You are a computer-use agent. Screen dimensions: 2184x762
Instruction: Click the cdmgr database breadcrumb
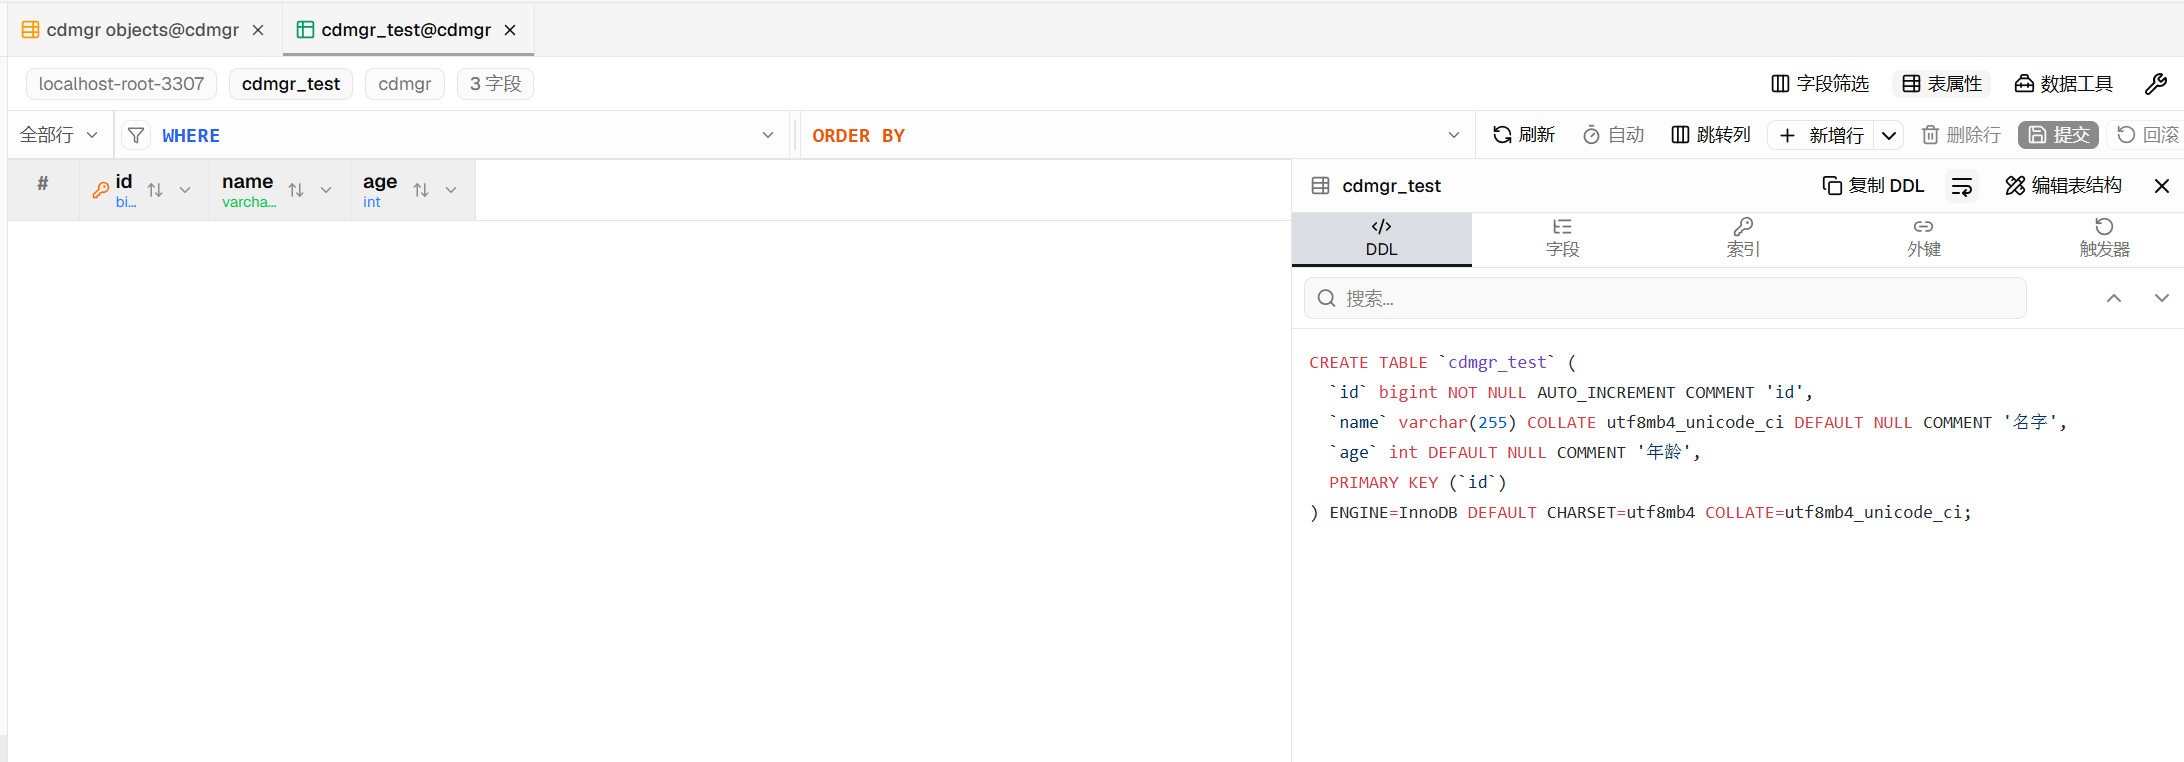(405, 84)
